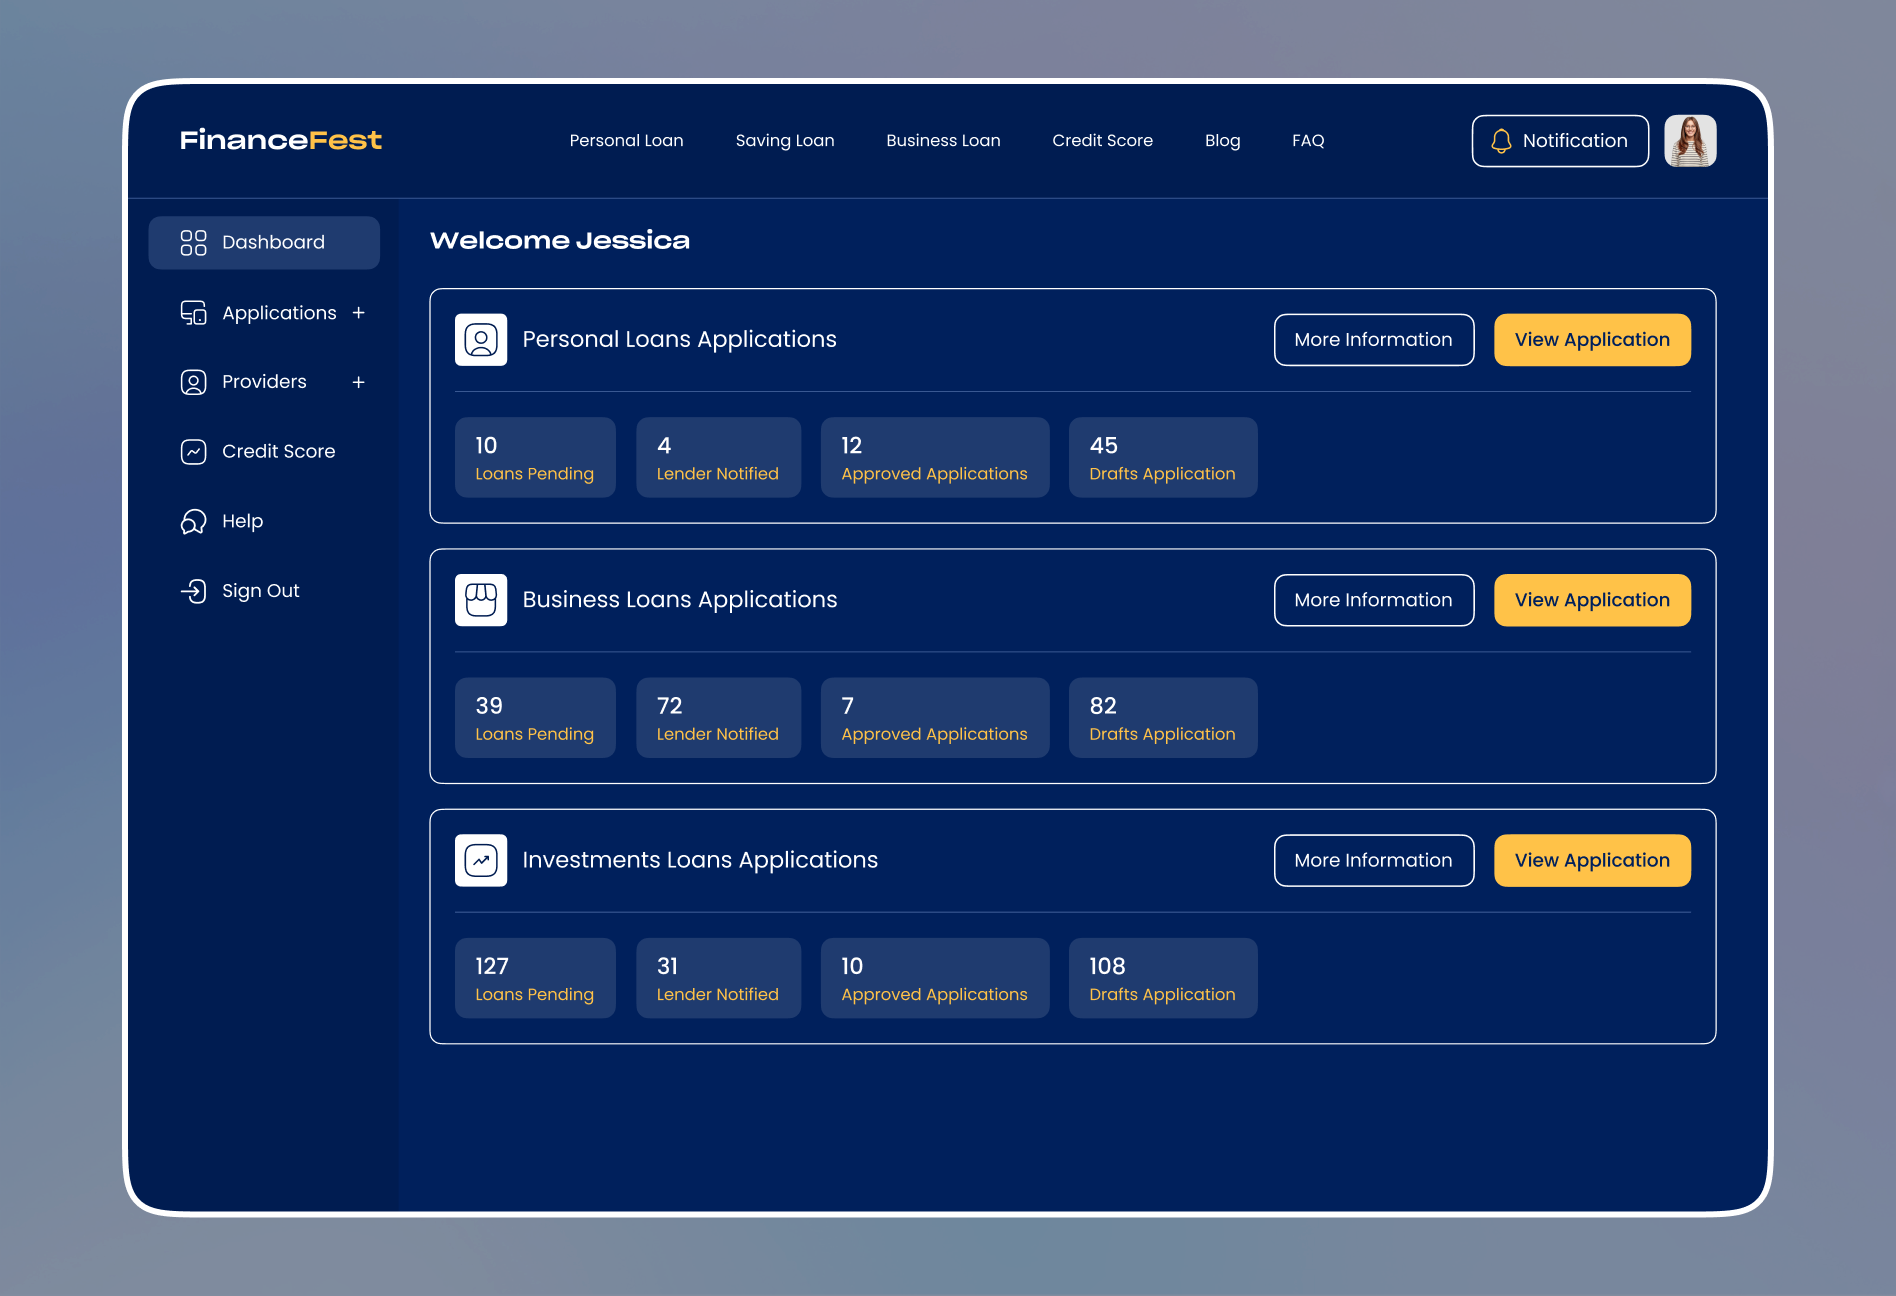
Task: Expand Providers submenu with plus sign
Action: [359, 382]
